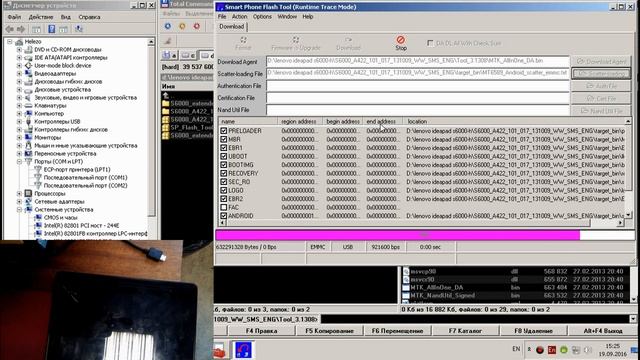Uncheck the PRELOADER partition checkbox
The width and height of the screenshot is (640, 360).
pyautogui.click(x=223, y=131)
